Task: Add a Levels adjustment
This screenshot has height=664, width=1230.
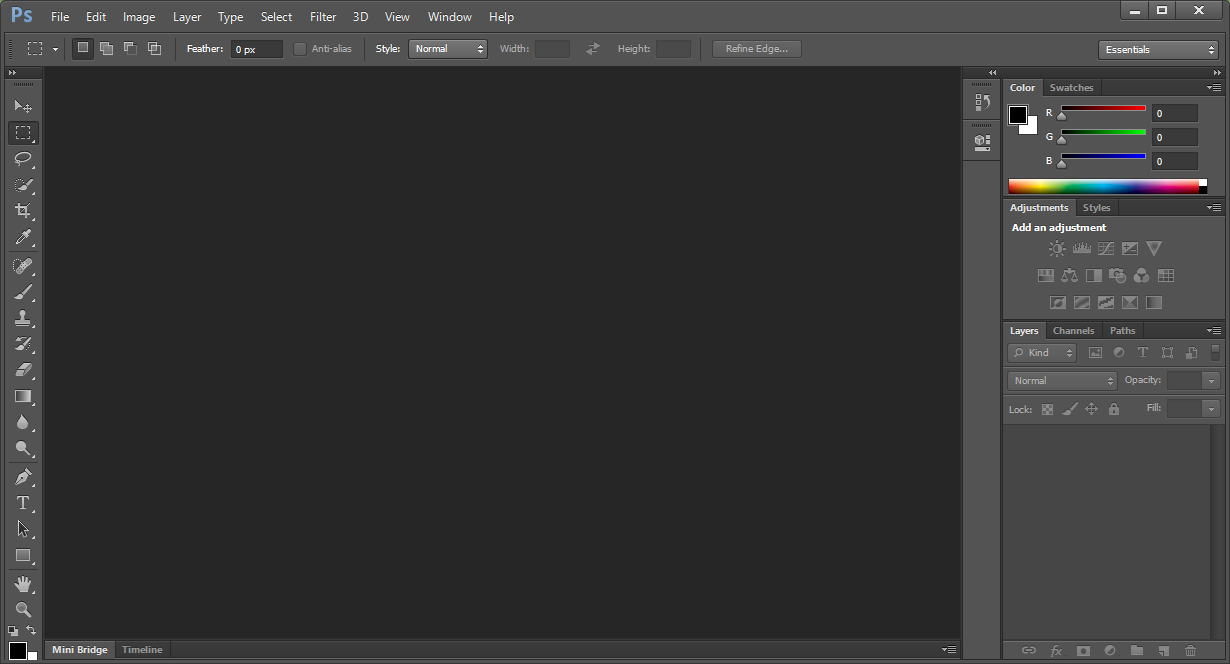Action: (x=1081, y=249)
